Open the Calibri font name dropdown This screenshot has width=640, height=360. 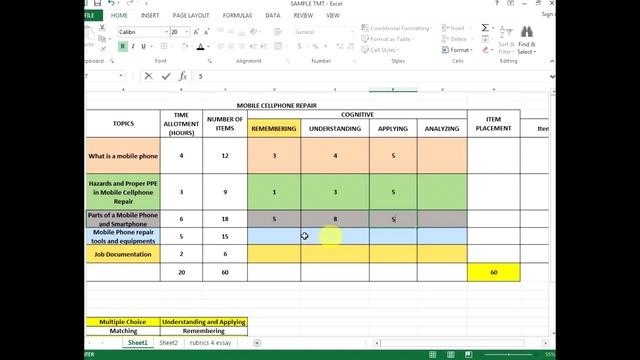[167, 32]
